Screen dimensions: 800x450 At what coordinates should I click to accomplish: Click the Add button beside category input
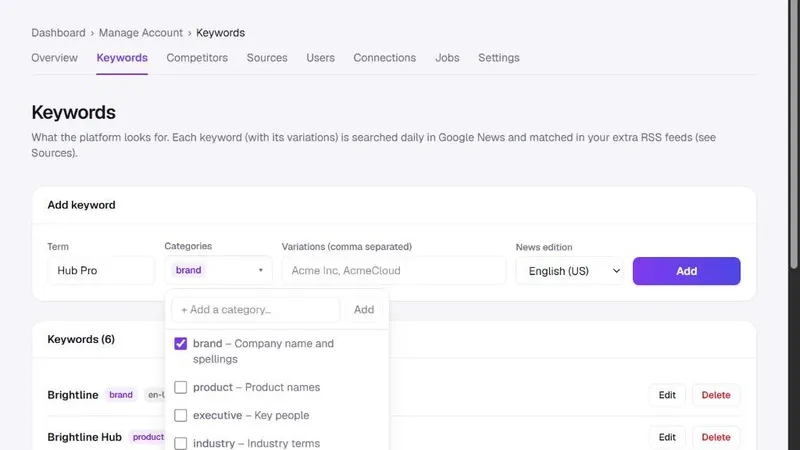point(364,310)
